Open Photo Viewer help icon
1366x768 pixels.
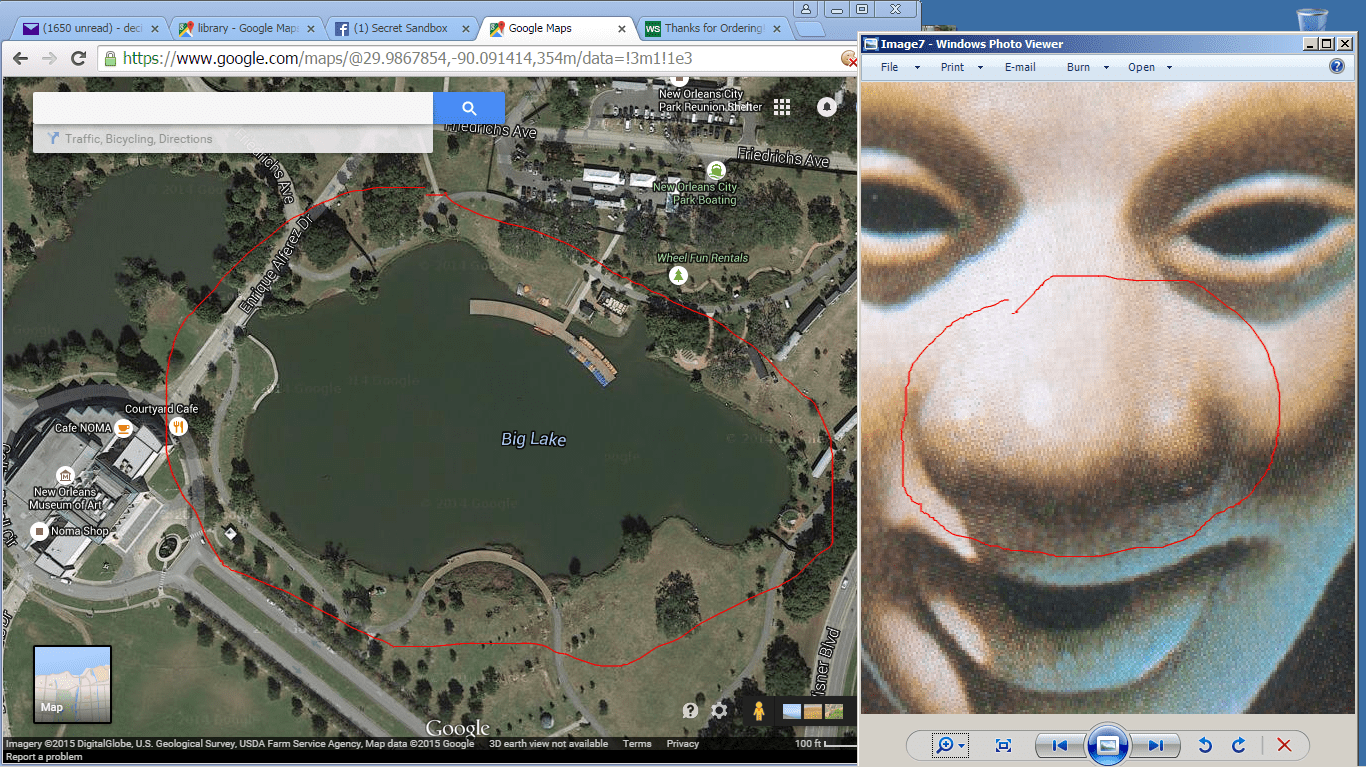pyautogui.click(x=1337, y=67)
